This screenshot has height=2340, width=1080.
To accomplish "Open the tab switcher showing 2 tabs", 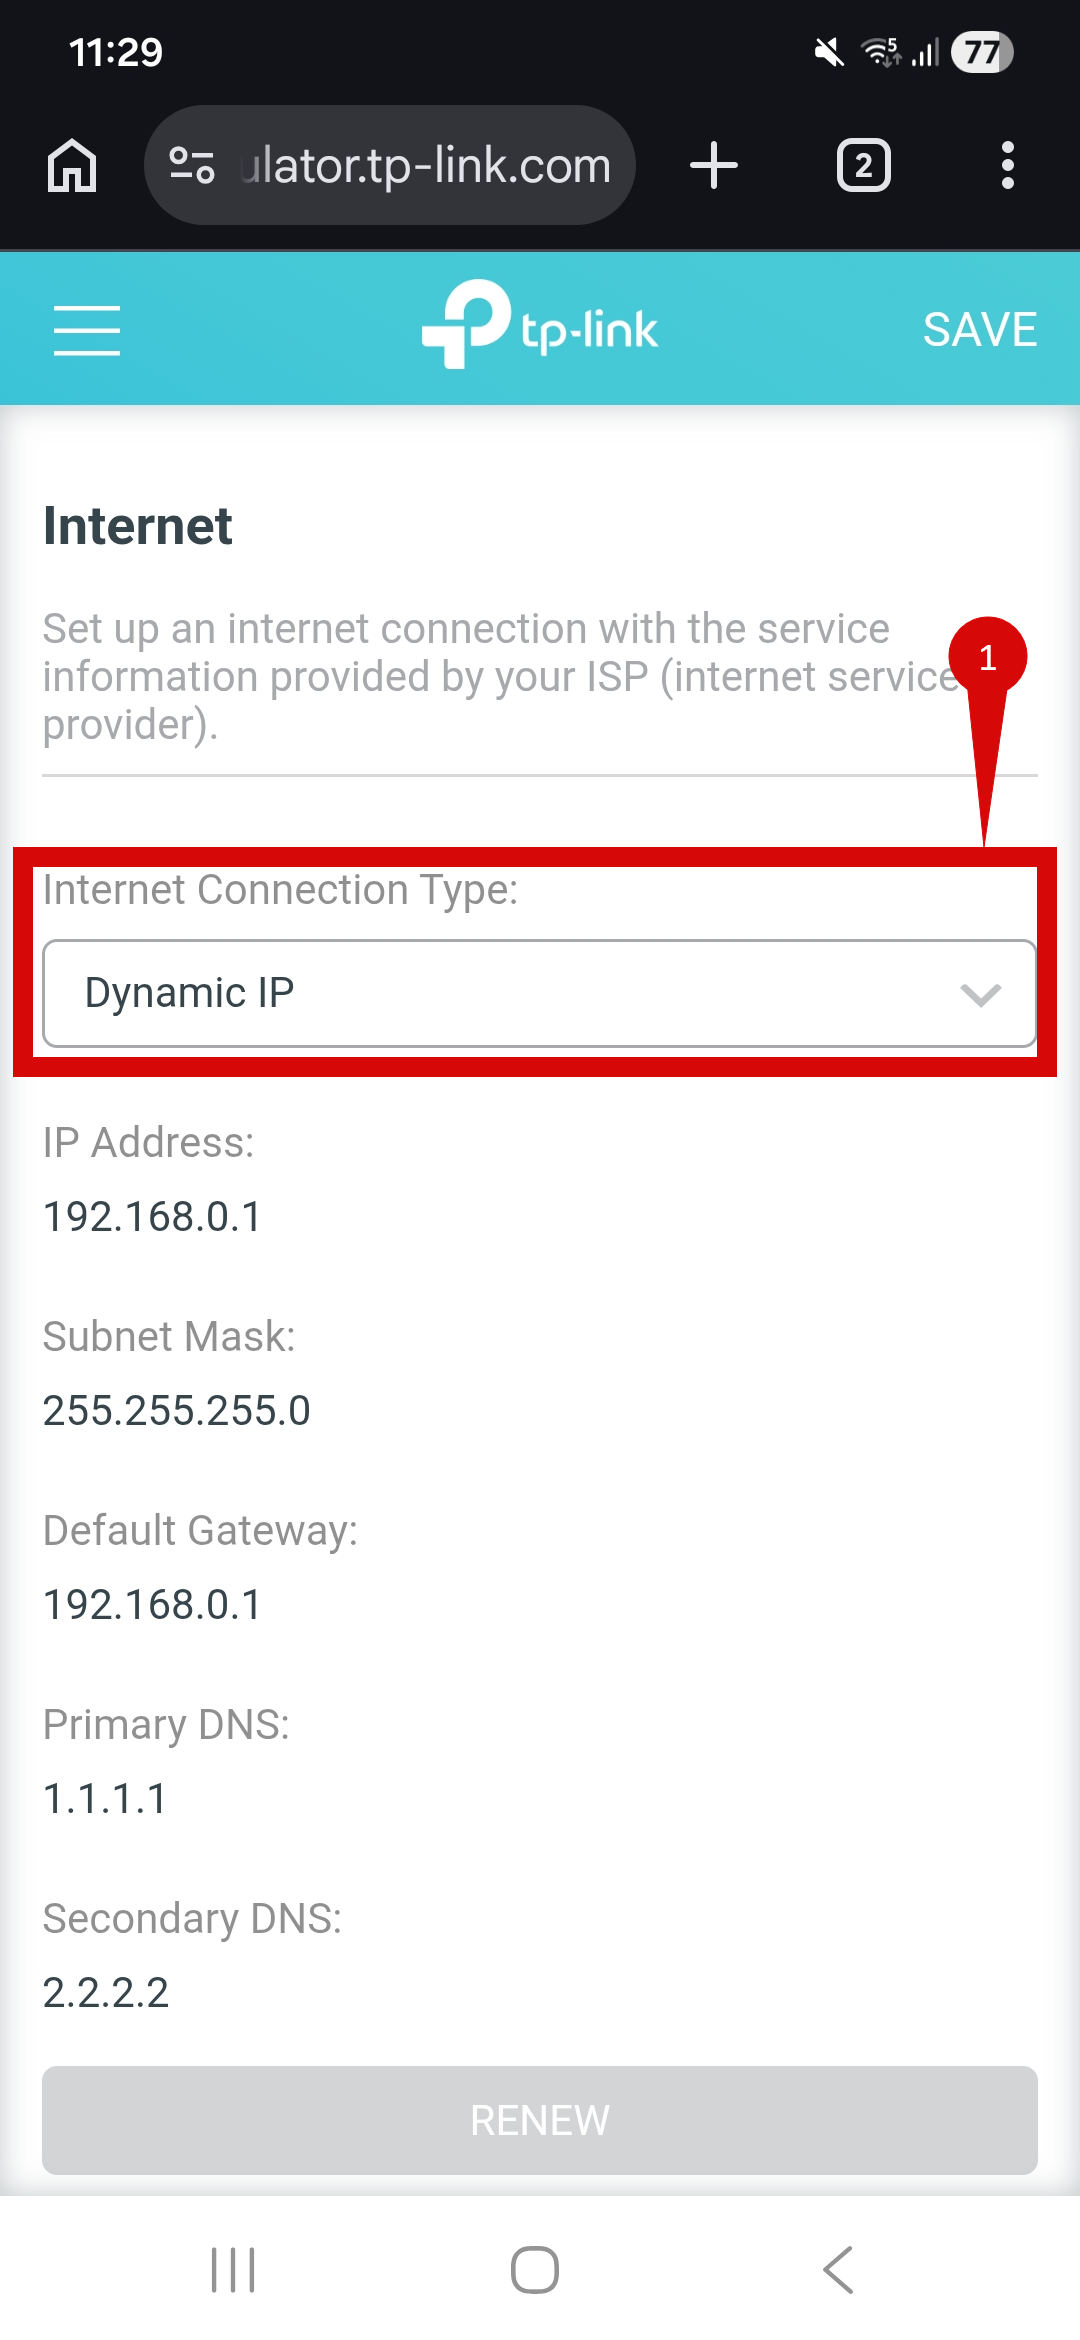I will 864,165.
